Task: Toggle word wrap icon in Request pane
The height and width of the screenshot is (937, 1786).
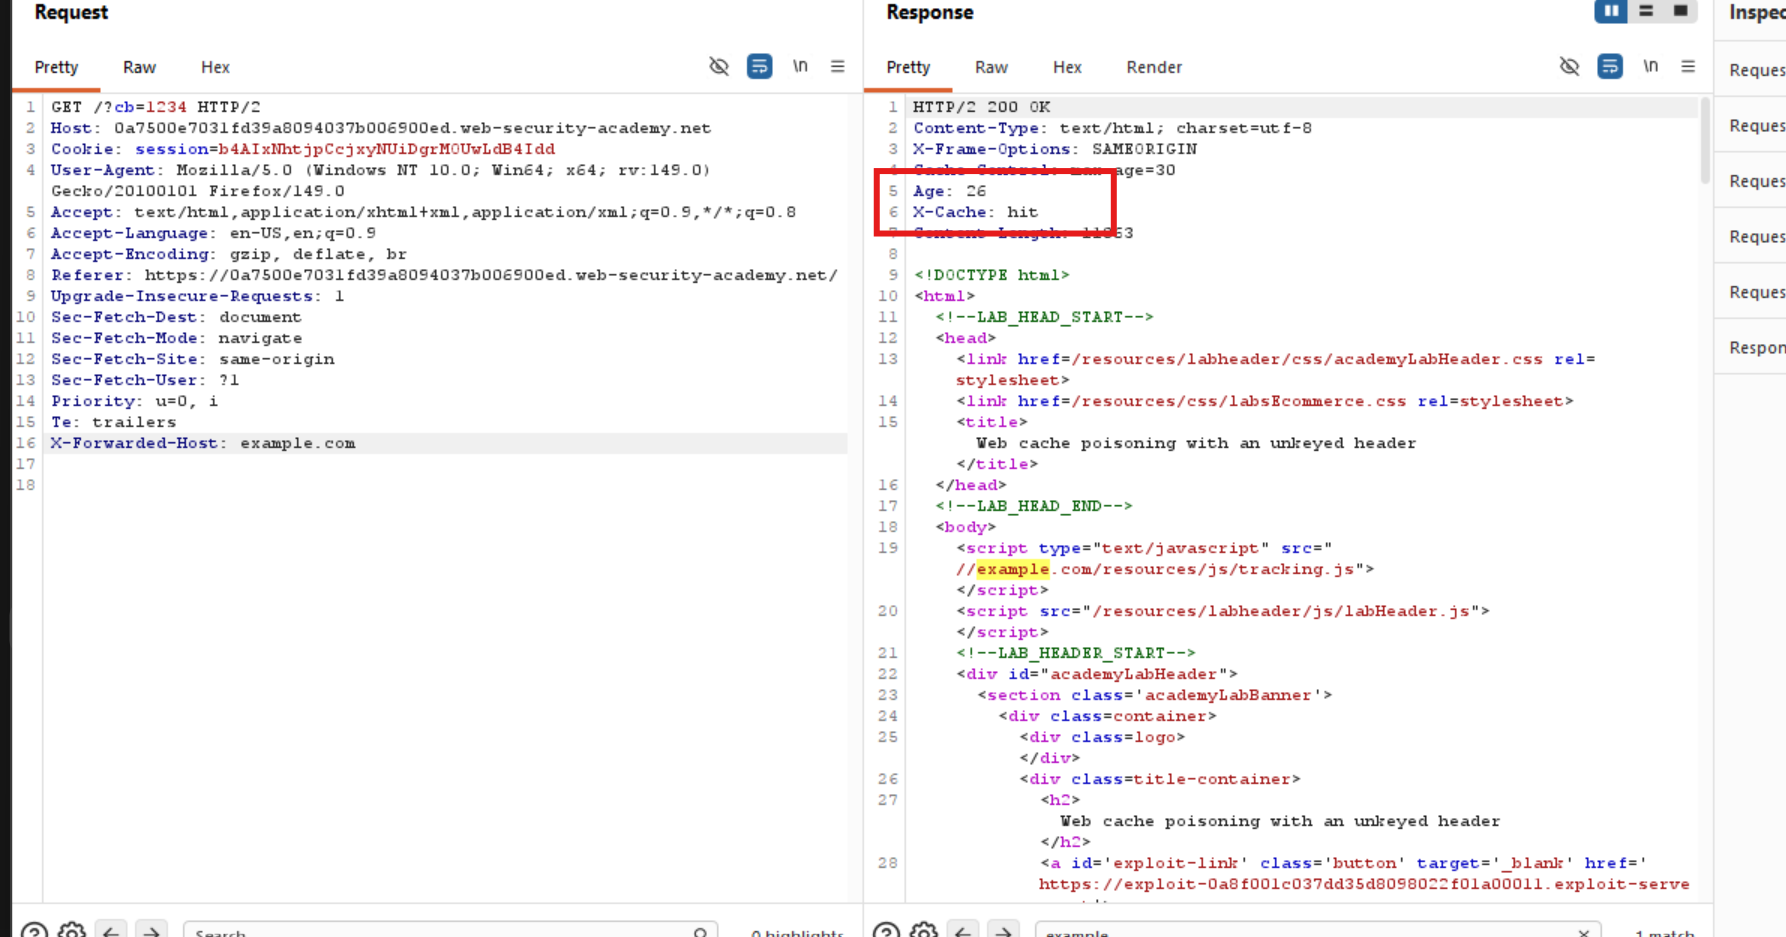Action: click(x=759, y=67)
